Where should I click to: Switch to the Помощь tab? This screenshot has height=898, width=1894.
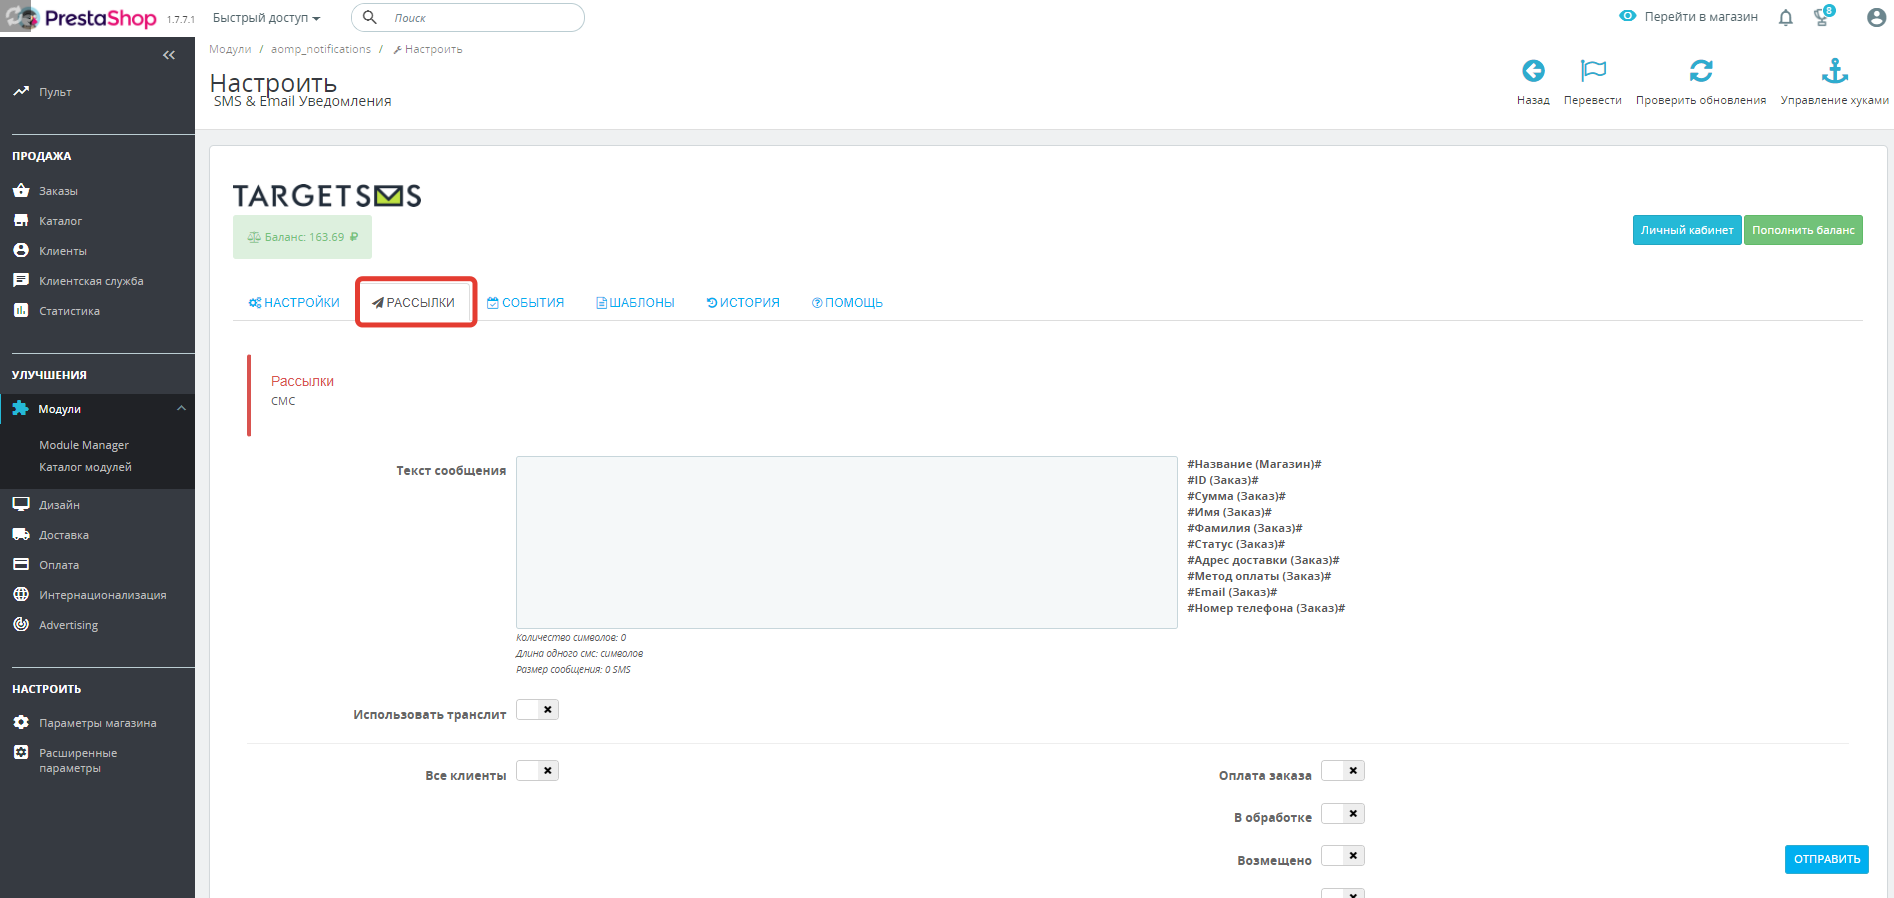coord(847,302)
